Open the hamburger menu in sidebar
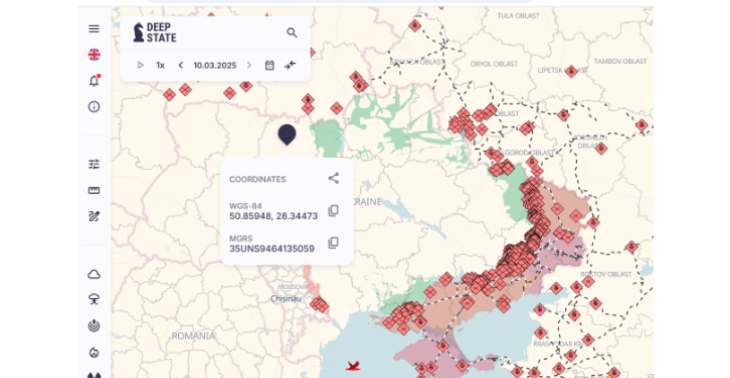 pyautogui.click(x=94, y=29)
